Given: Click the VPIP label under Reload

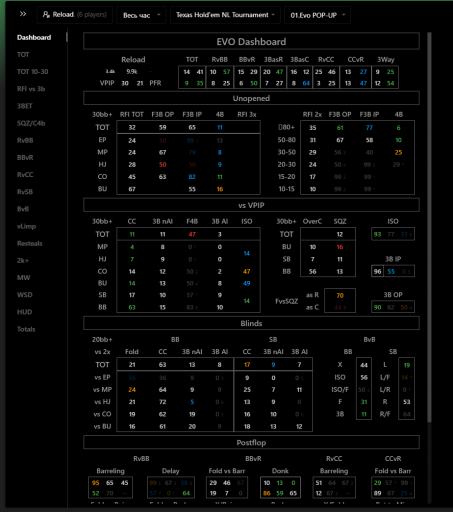Looking at the screenshot, I should point(107,83).
